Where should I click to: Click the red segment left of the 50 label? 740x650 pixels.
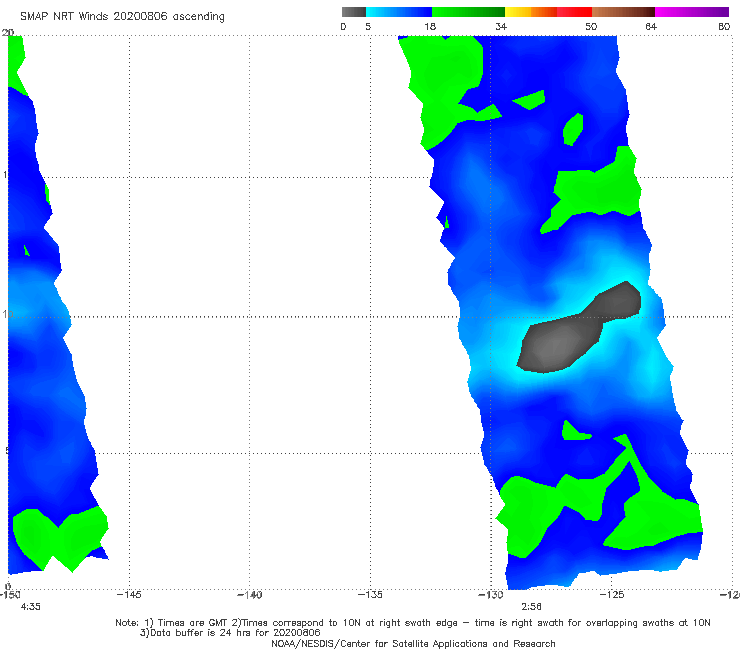(574, 12)
